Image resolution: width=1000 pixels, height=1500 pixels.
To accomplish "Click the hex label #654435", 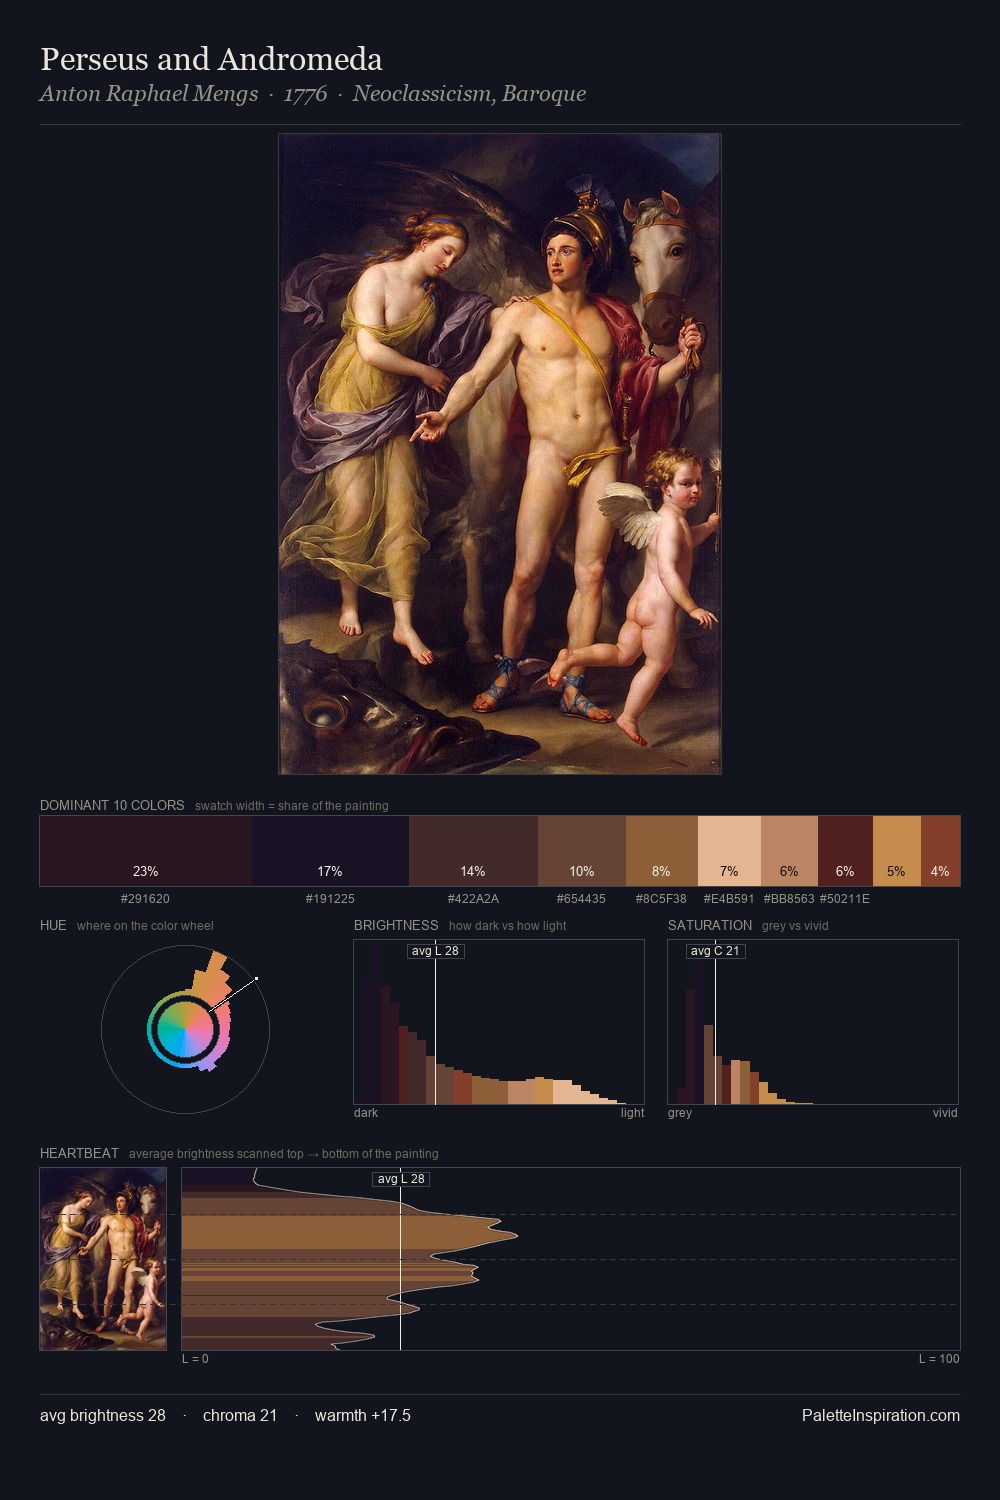I will (x=581, y=899).
